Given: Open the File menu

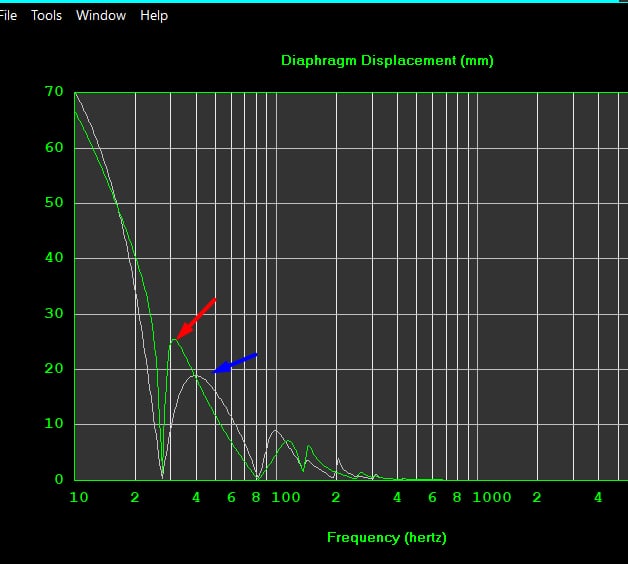Looking at the screenshot, I should tap(8, 16).
